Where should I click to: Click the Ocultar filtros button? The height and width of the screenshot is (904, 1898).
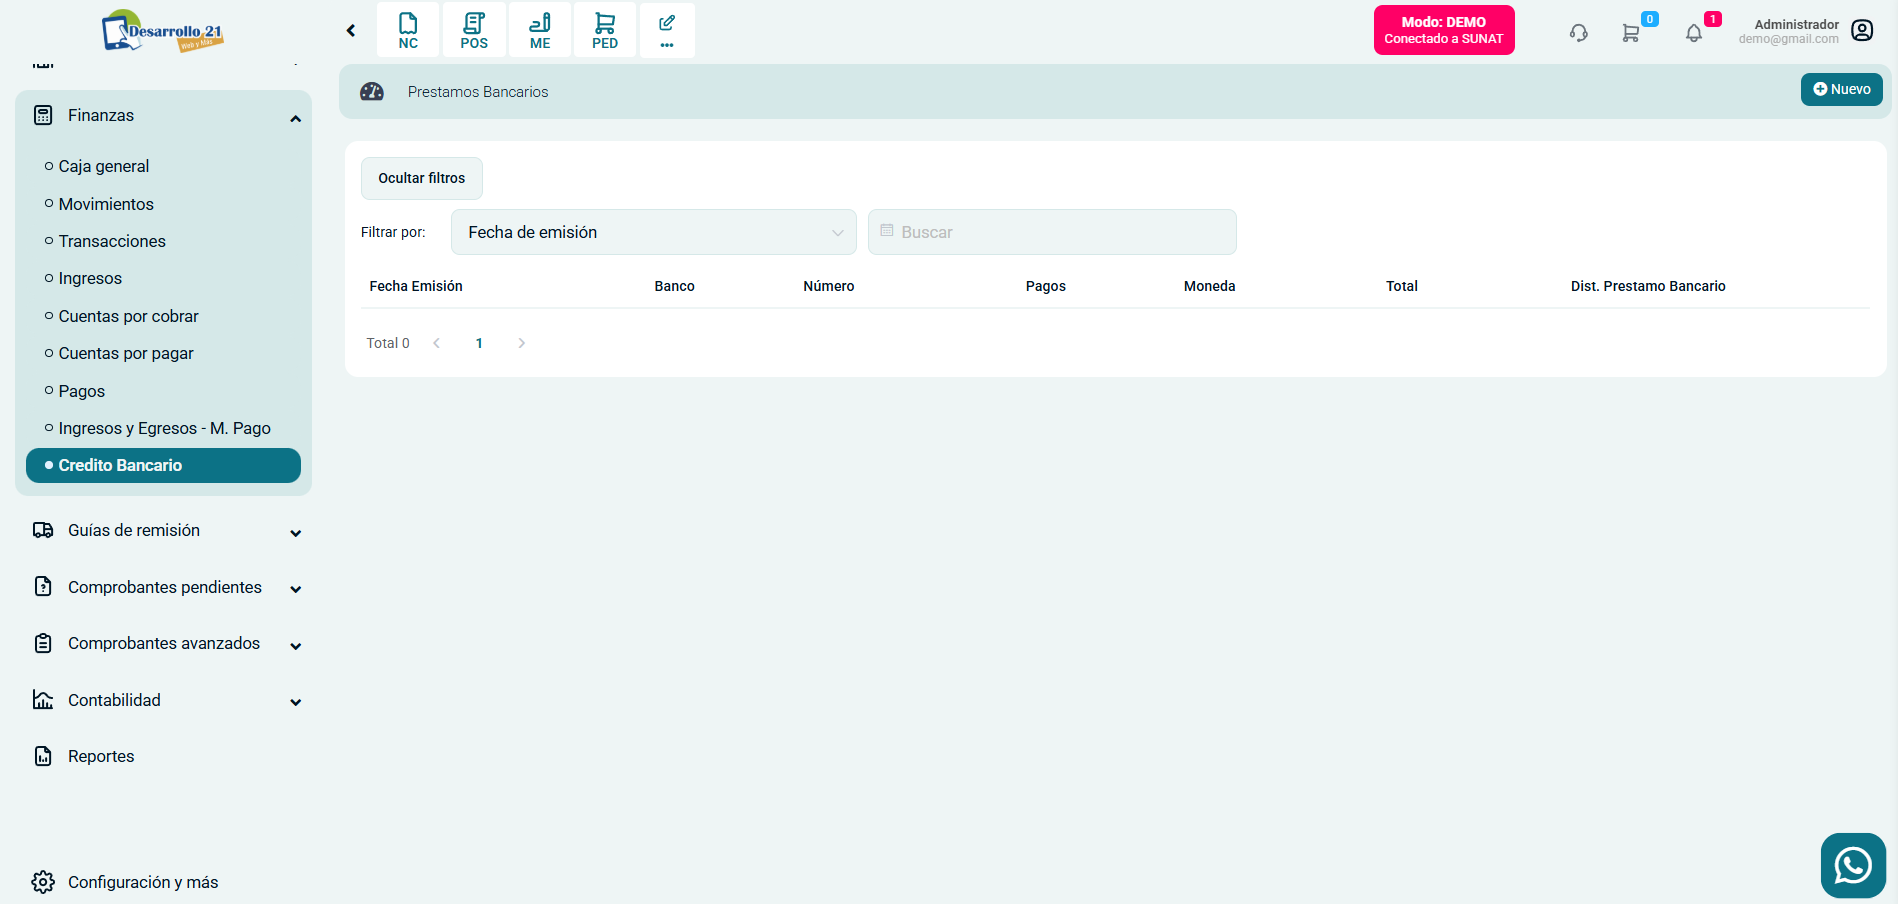point(421,178)
